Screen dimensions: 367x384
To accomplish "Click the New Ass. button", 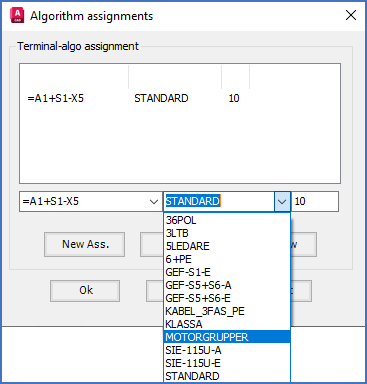I will [85, 244].
